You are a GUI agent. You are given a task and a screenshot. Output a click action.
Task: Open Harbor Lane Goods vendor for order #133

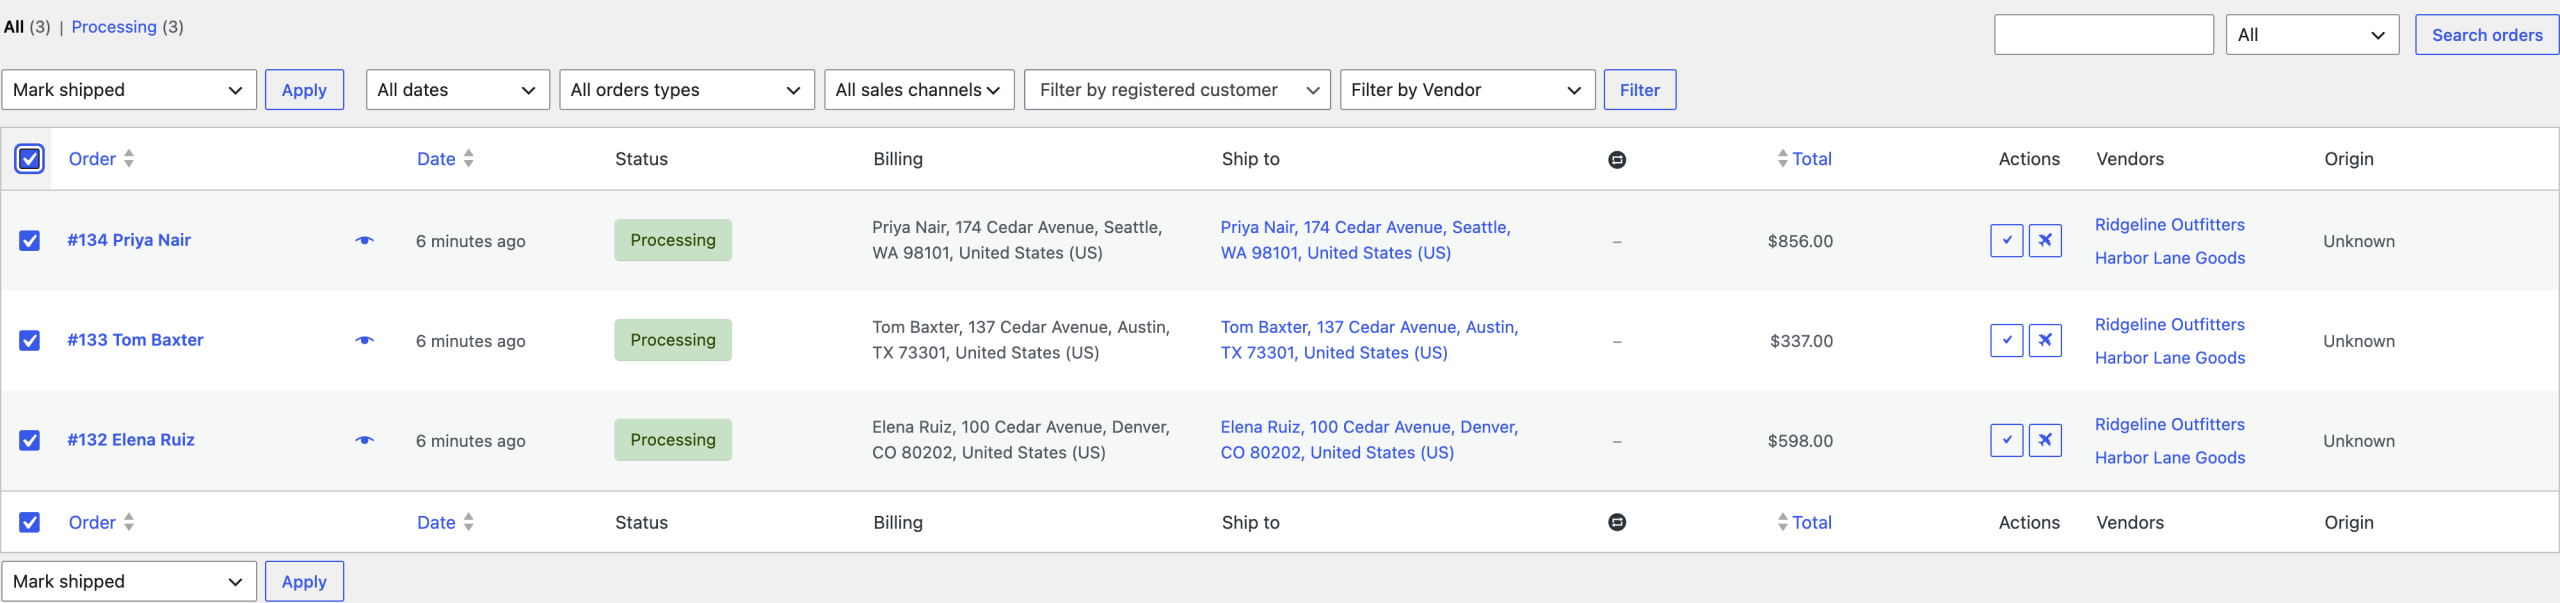(2169, 358)
